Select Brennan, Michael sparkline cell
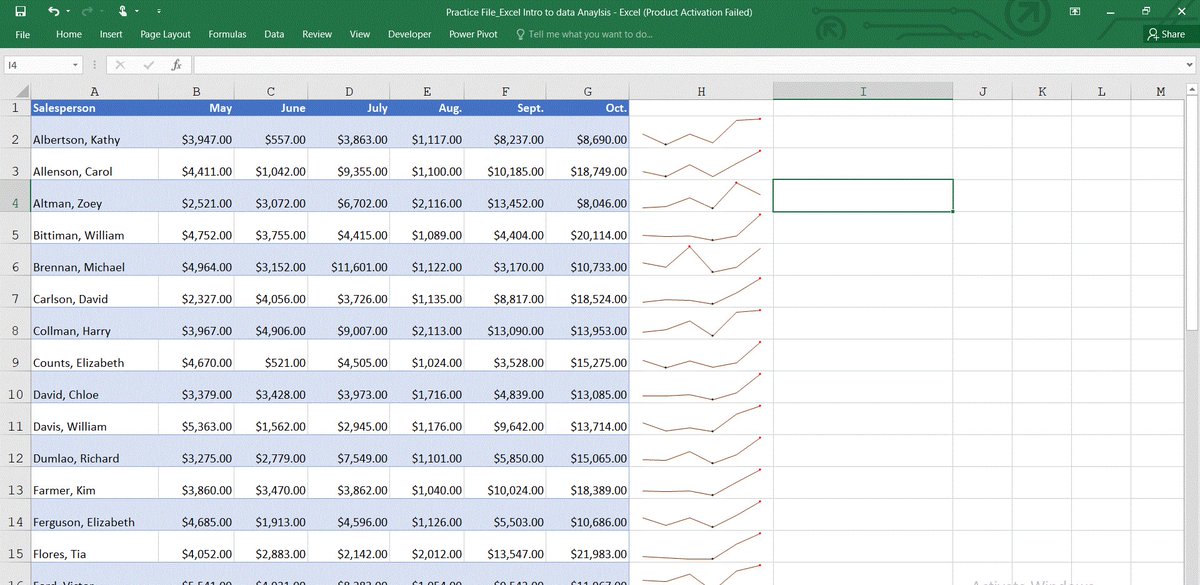Image resolution: width=1200 pixels, height=585 pixels. pyautogui.click(x=701, y=260)
